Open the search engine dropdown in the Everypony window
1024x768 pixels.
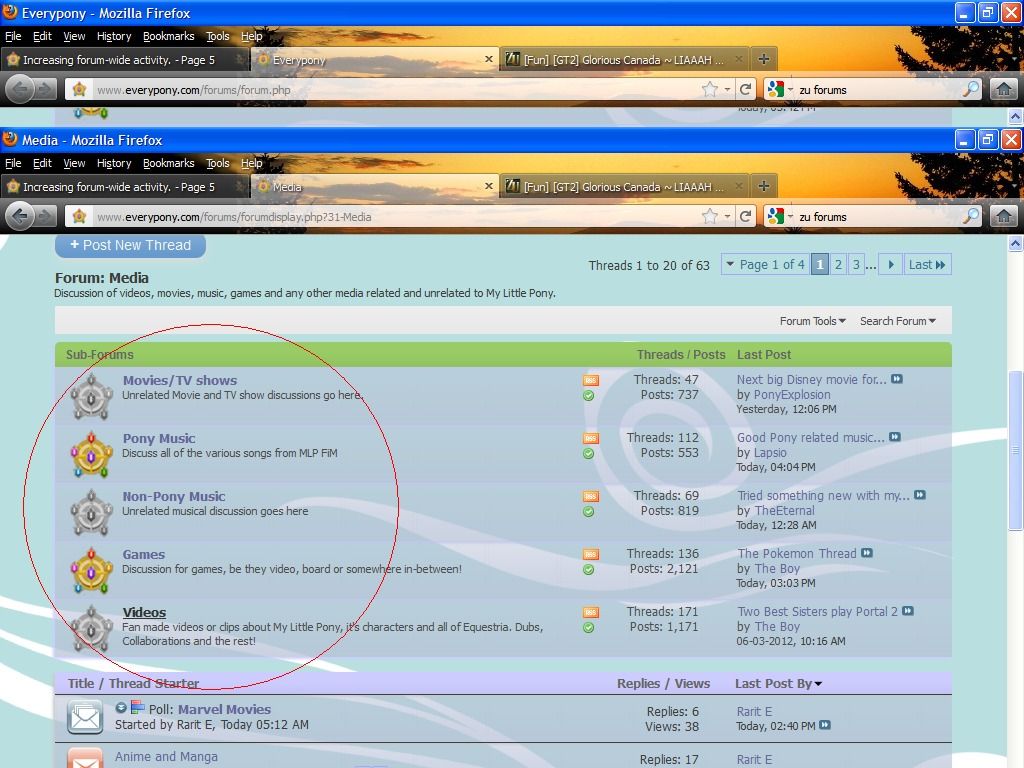pos(790,89)
